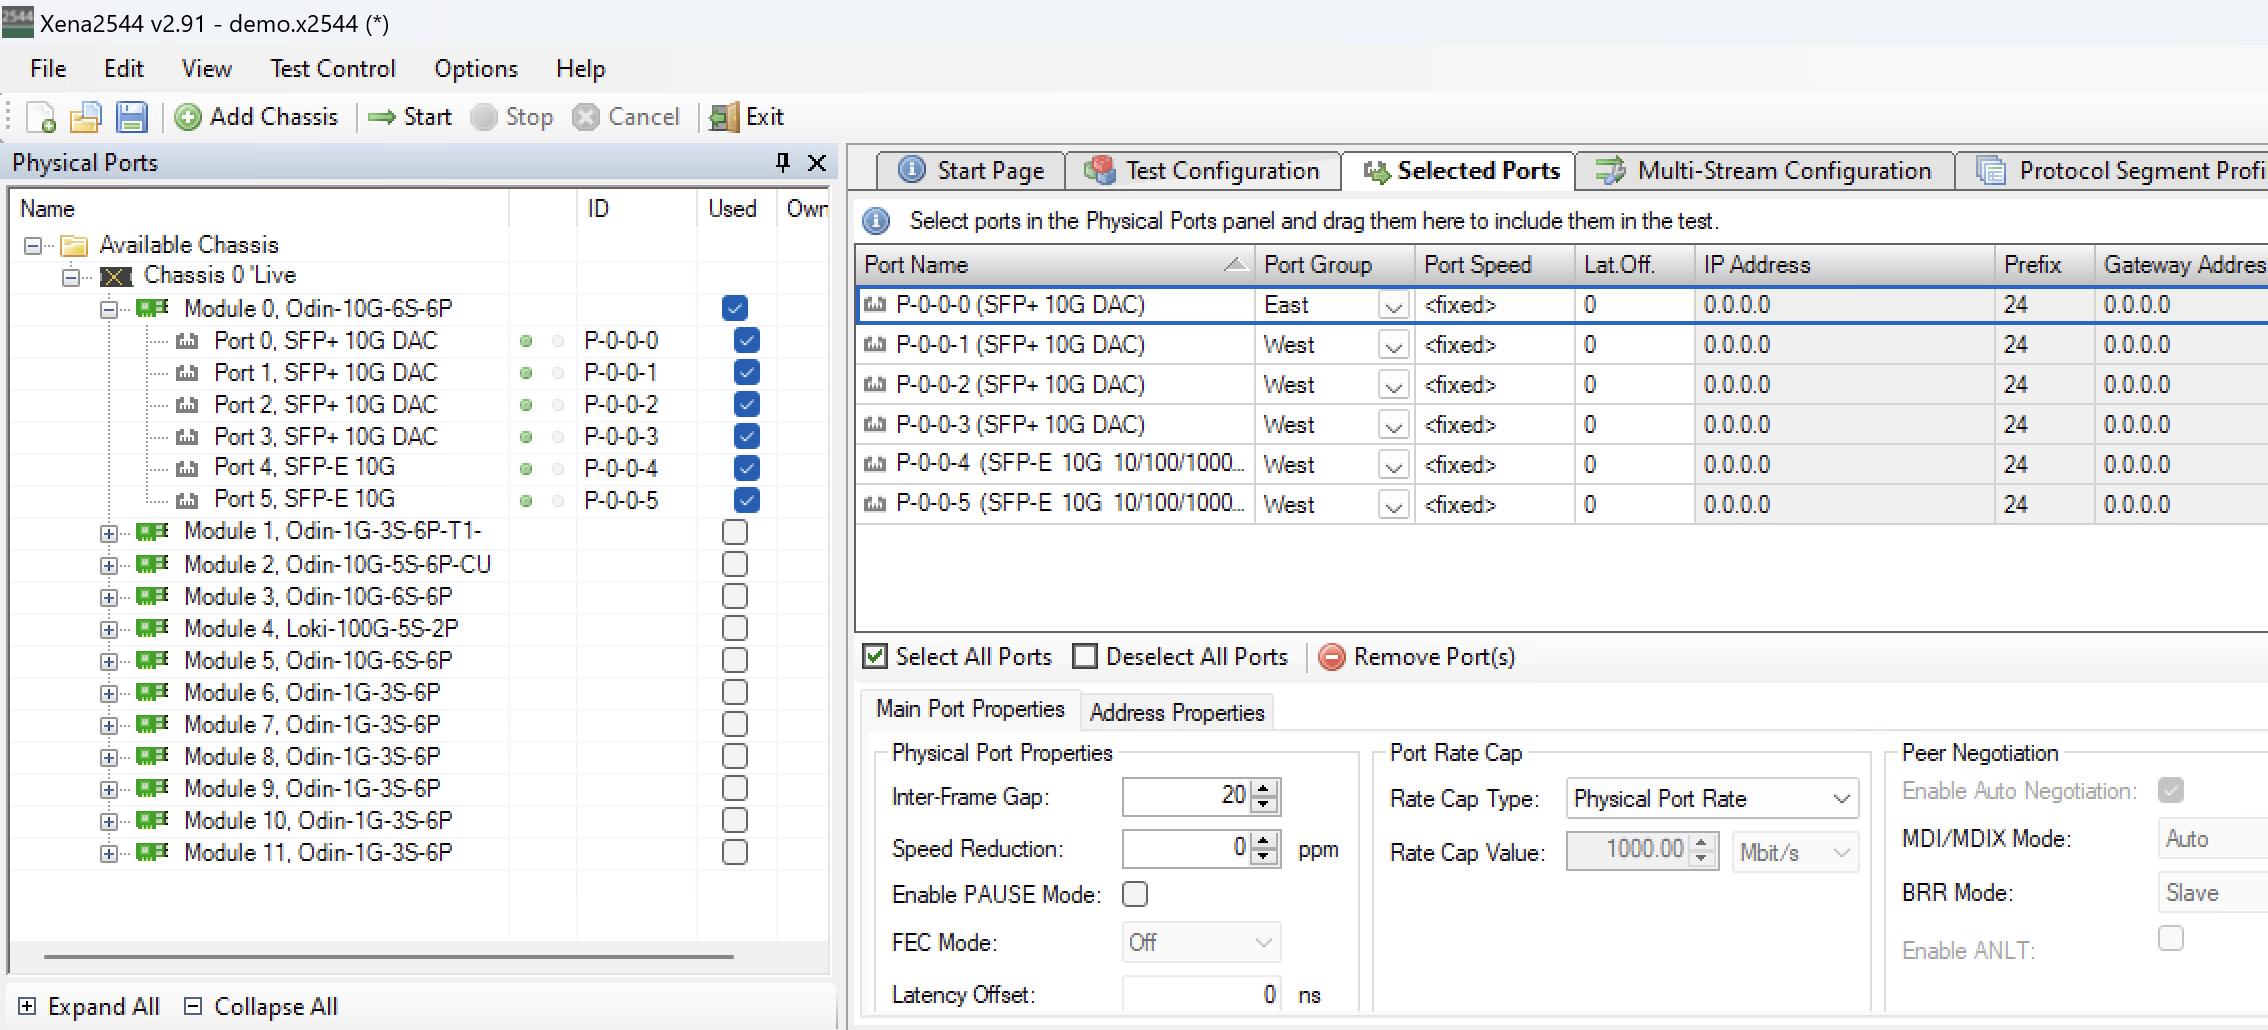Check the Used box for Module 4
This screenshot has width=2268, height=1030.
click(x=735, y=628)
